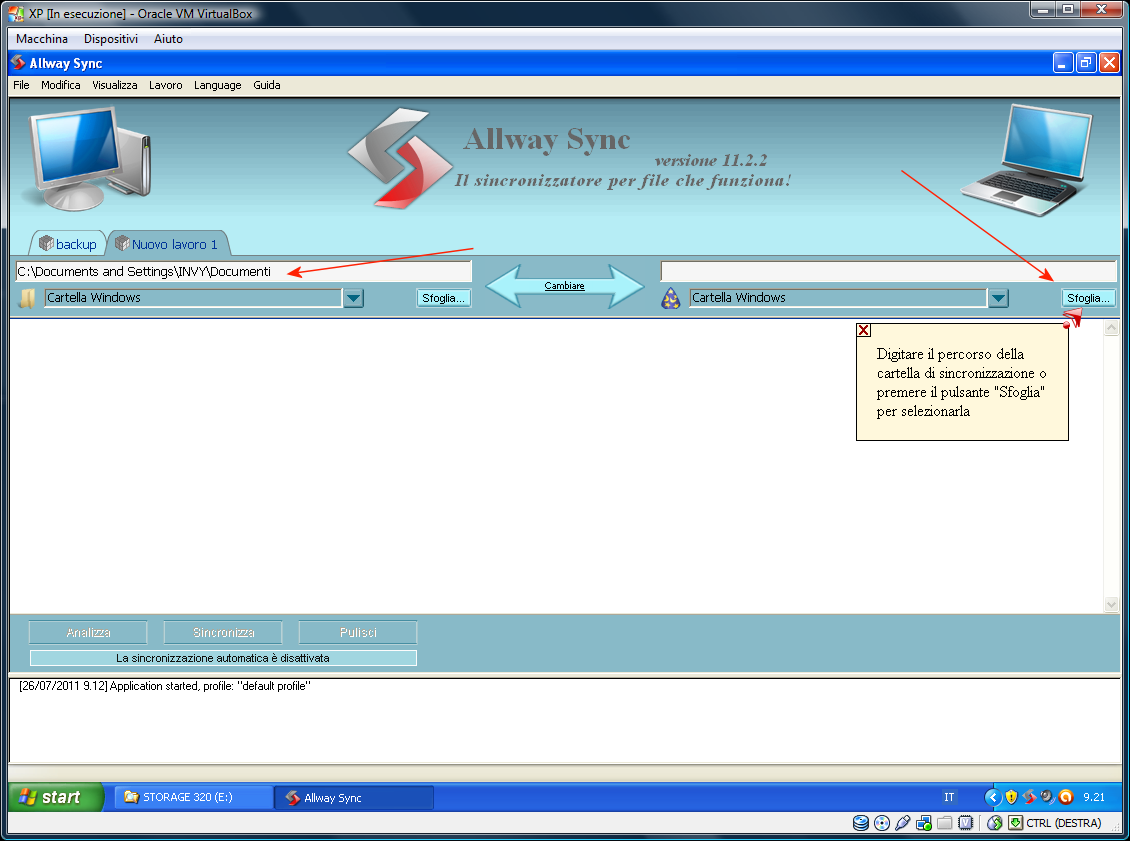Switch to STORAGE 320 (E:) taskbar window
The height and width of the screenshot is (841, 1130).
point(193,797)
